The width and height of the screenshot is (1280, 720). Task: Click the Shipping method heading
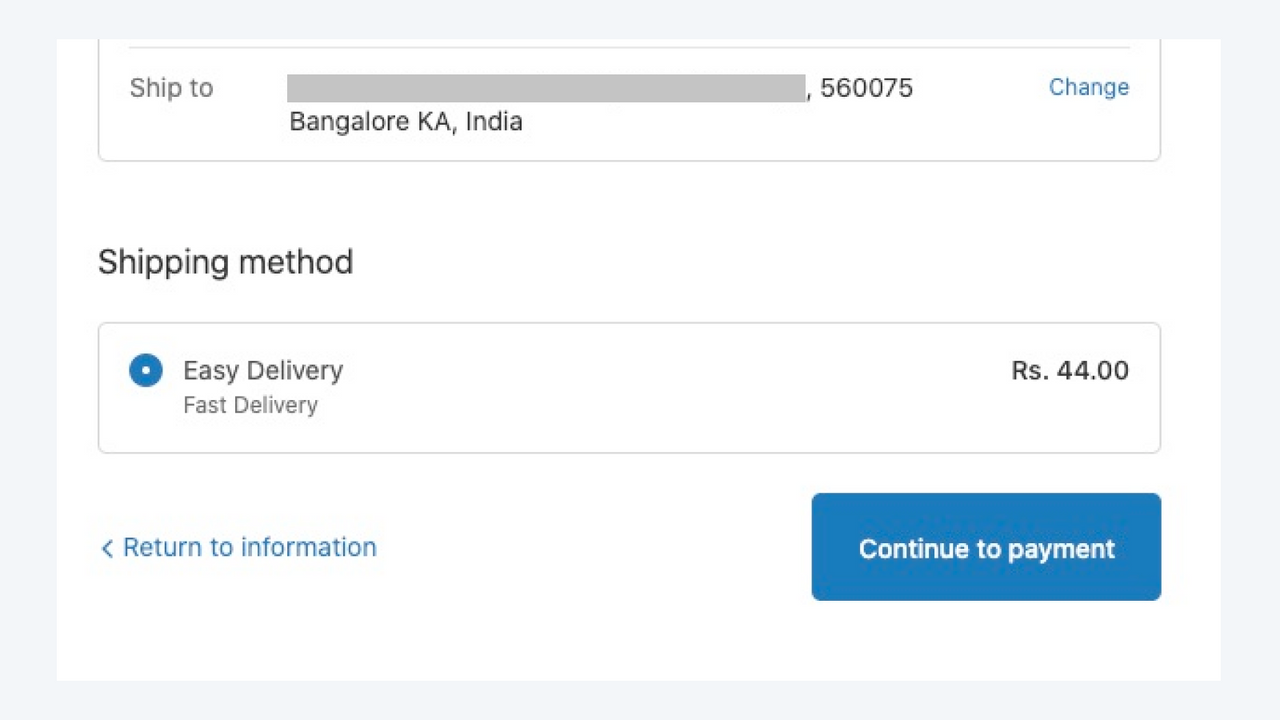[x=225, y=262]
